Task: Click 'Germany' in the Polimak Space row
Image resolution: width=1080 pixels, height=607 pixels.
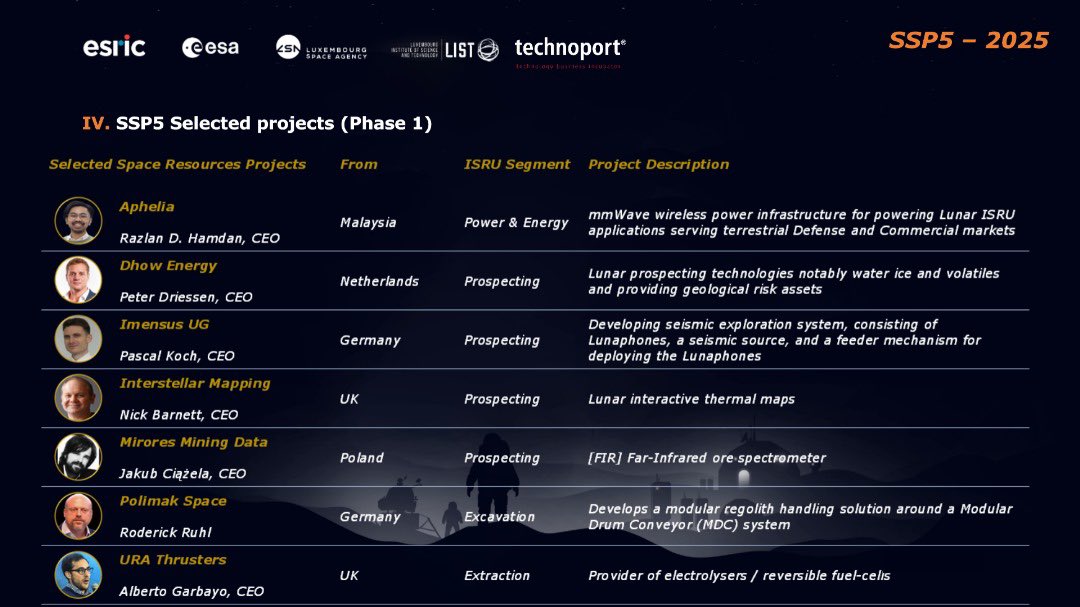Action: pos(370,517)
